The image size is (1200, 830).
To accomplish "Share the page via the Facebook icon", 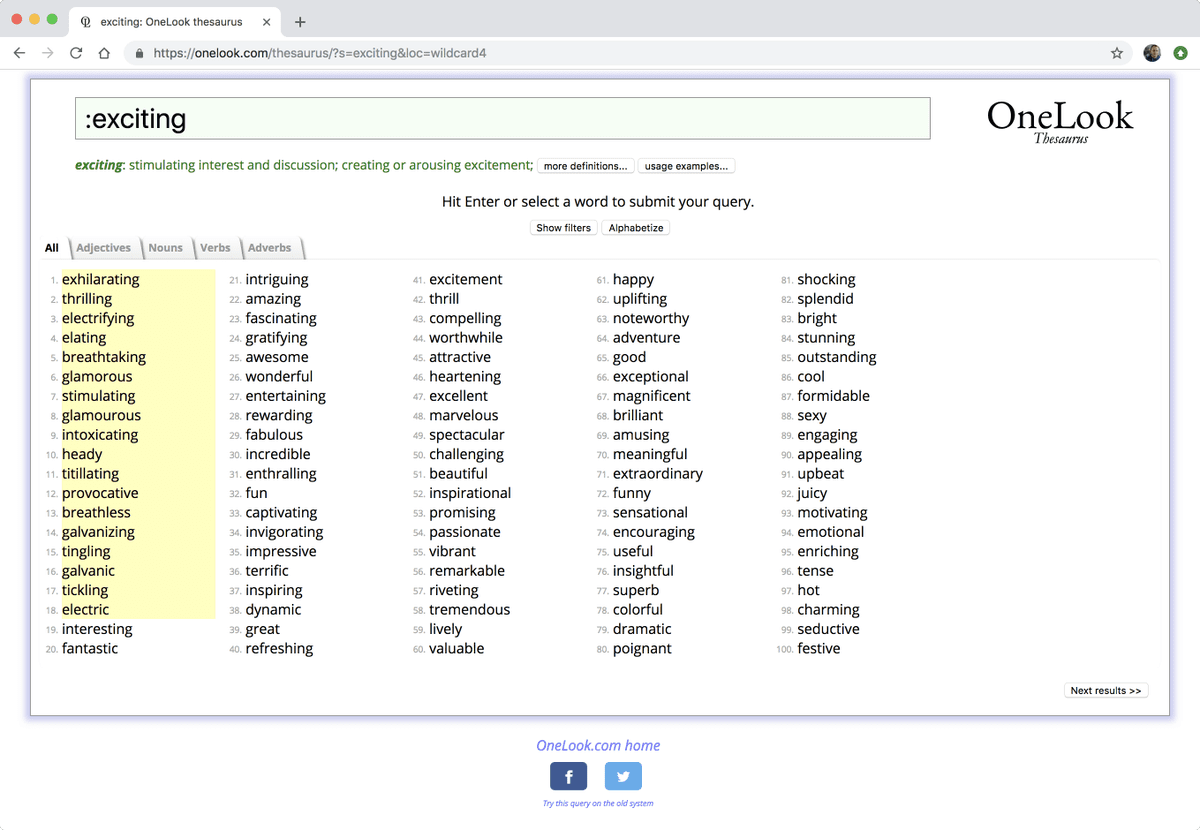I will (568, 776).
